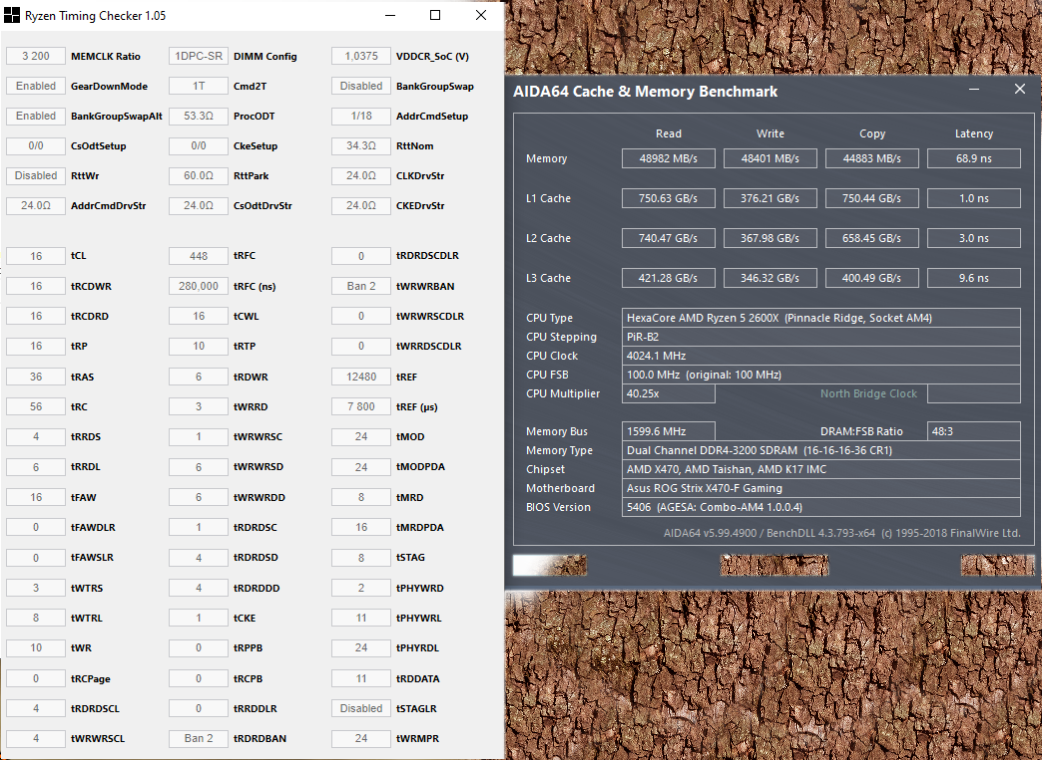This screenshot has width=1042, height=760.
Task: Click the MEMCLK Ratio field showing 3 200
Action: click(x=36, y=56)
